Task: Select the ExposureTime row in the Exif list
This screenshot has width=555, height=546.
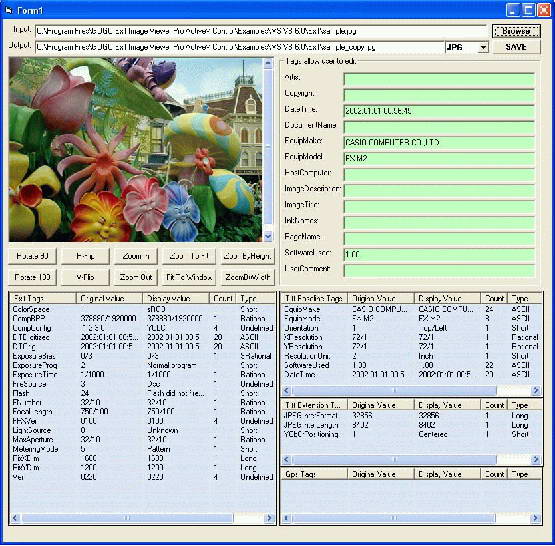Action: (142, 374)
